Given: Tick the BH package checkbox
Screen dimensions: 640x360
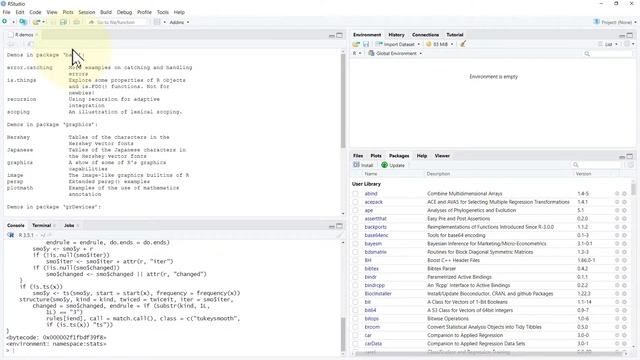Looking at the screenshot, I should click(x=356, y=260).
